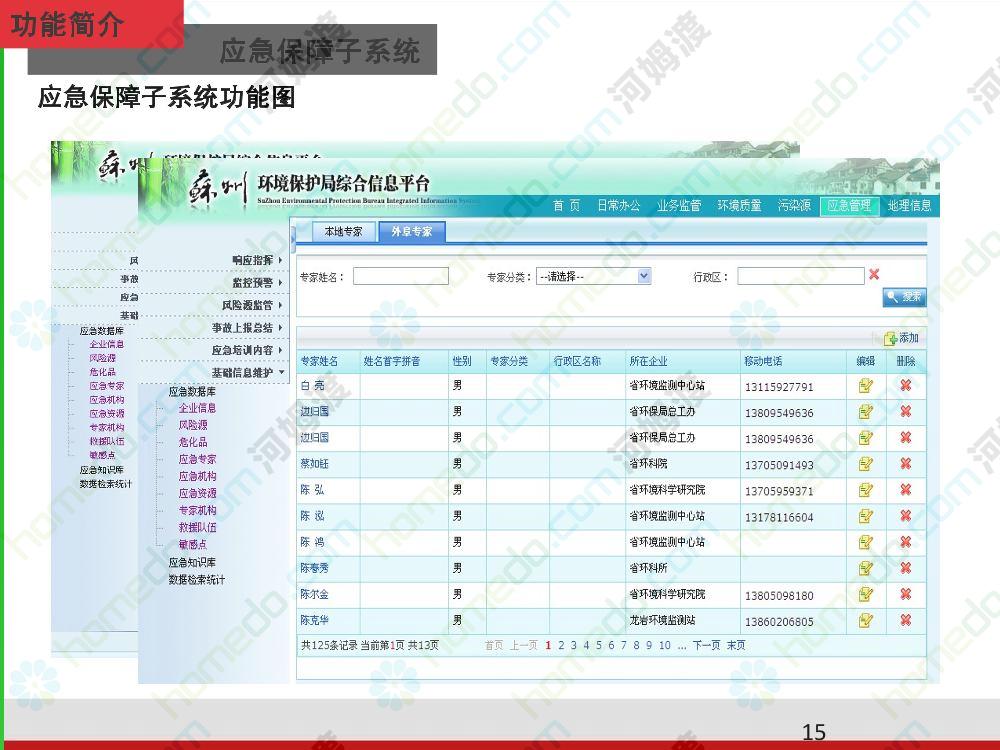Expand the 响应指挥 side menu
The image size is (1000, 750).
(256, 260)
